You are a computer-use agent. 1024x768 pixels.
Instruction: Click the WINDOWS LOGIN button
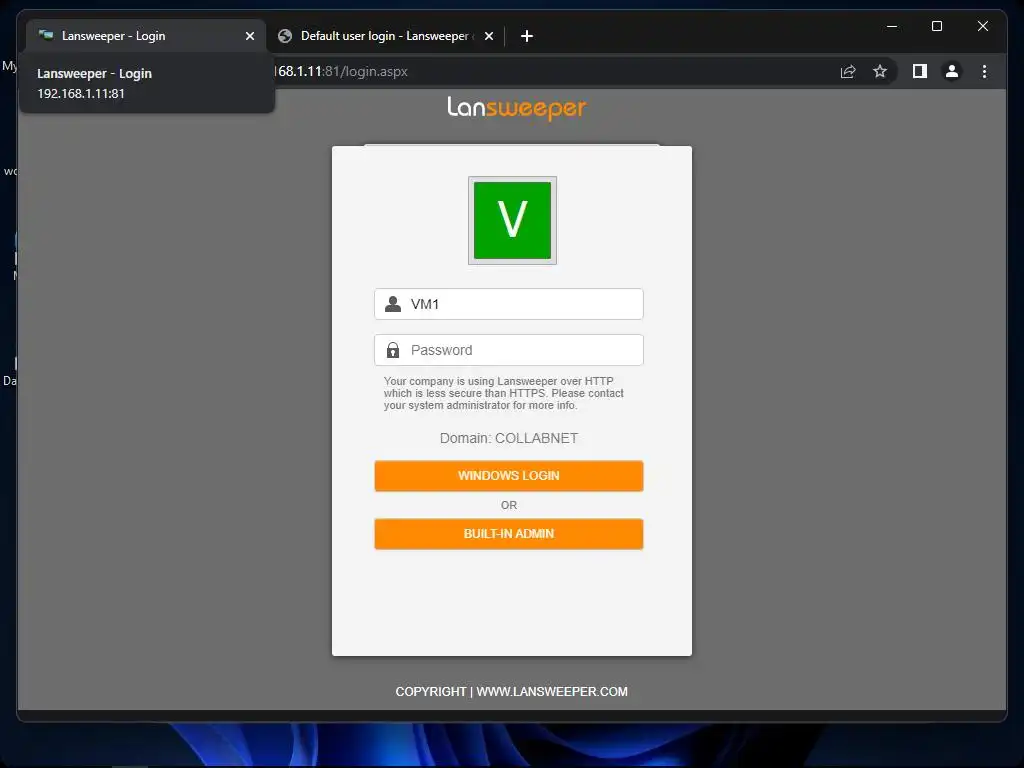tap(508, 475)
